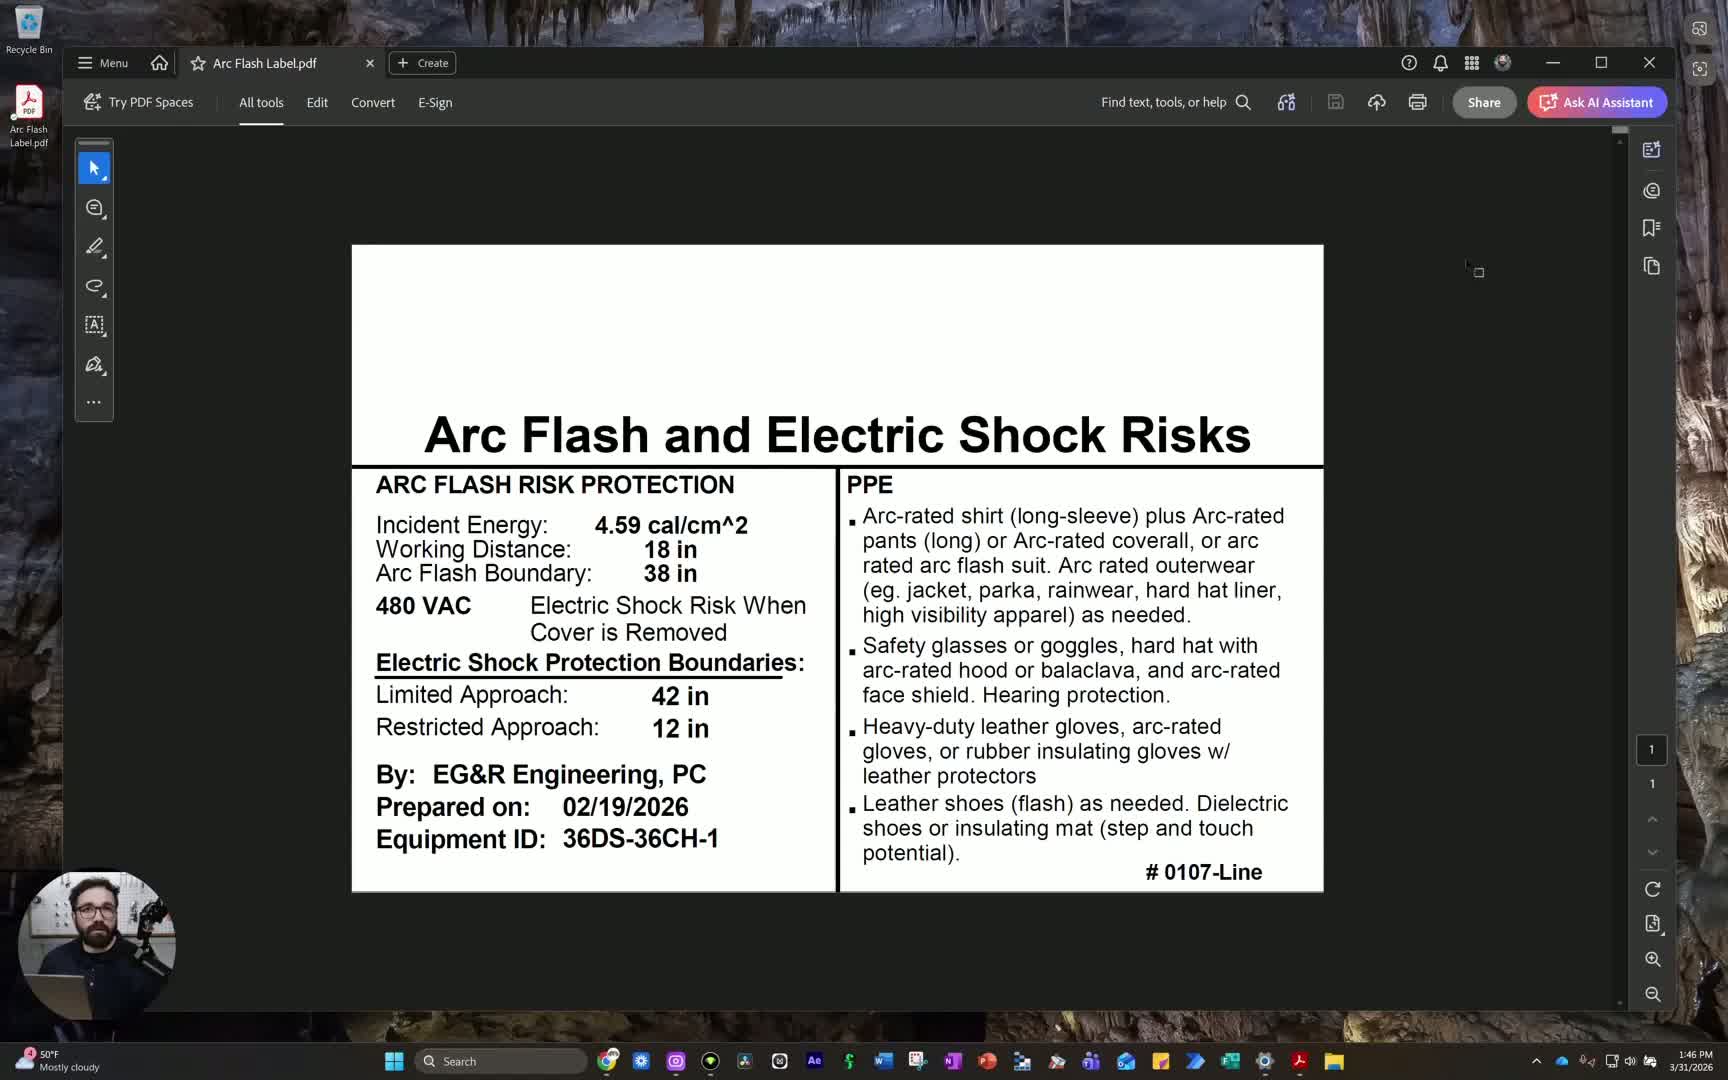Image resolution: width=1728 pixels, height=1080 pixels.
Task: Click the "4.59 cal/cm^2" incident energy value
Action: pyautogui.click(x=671, y=525)
